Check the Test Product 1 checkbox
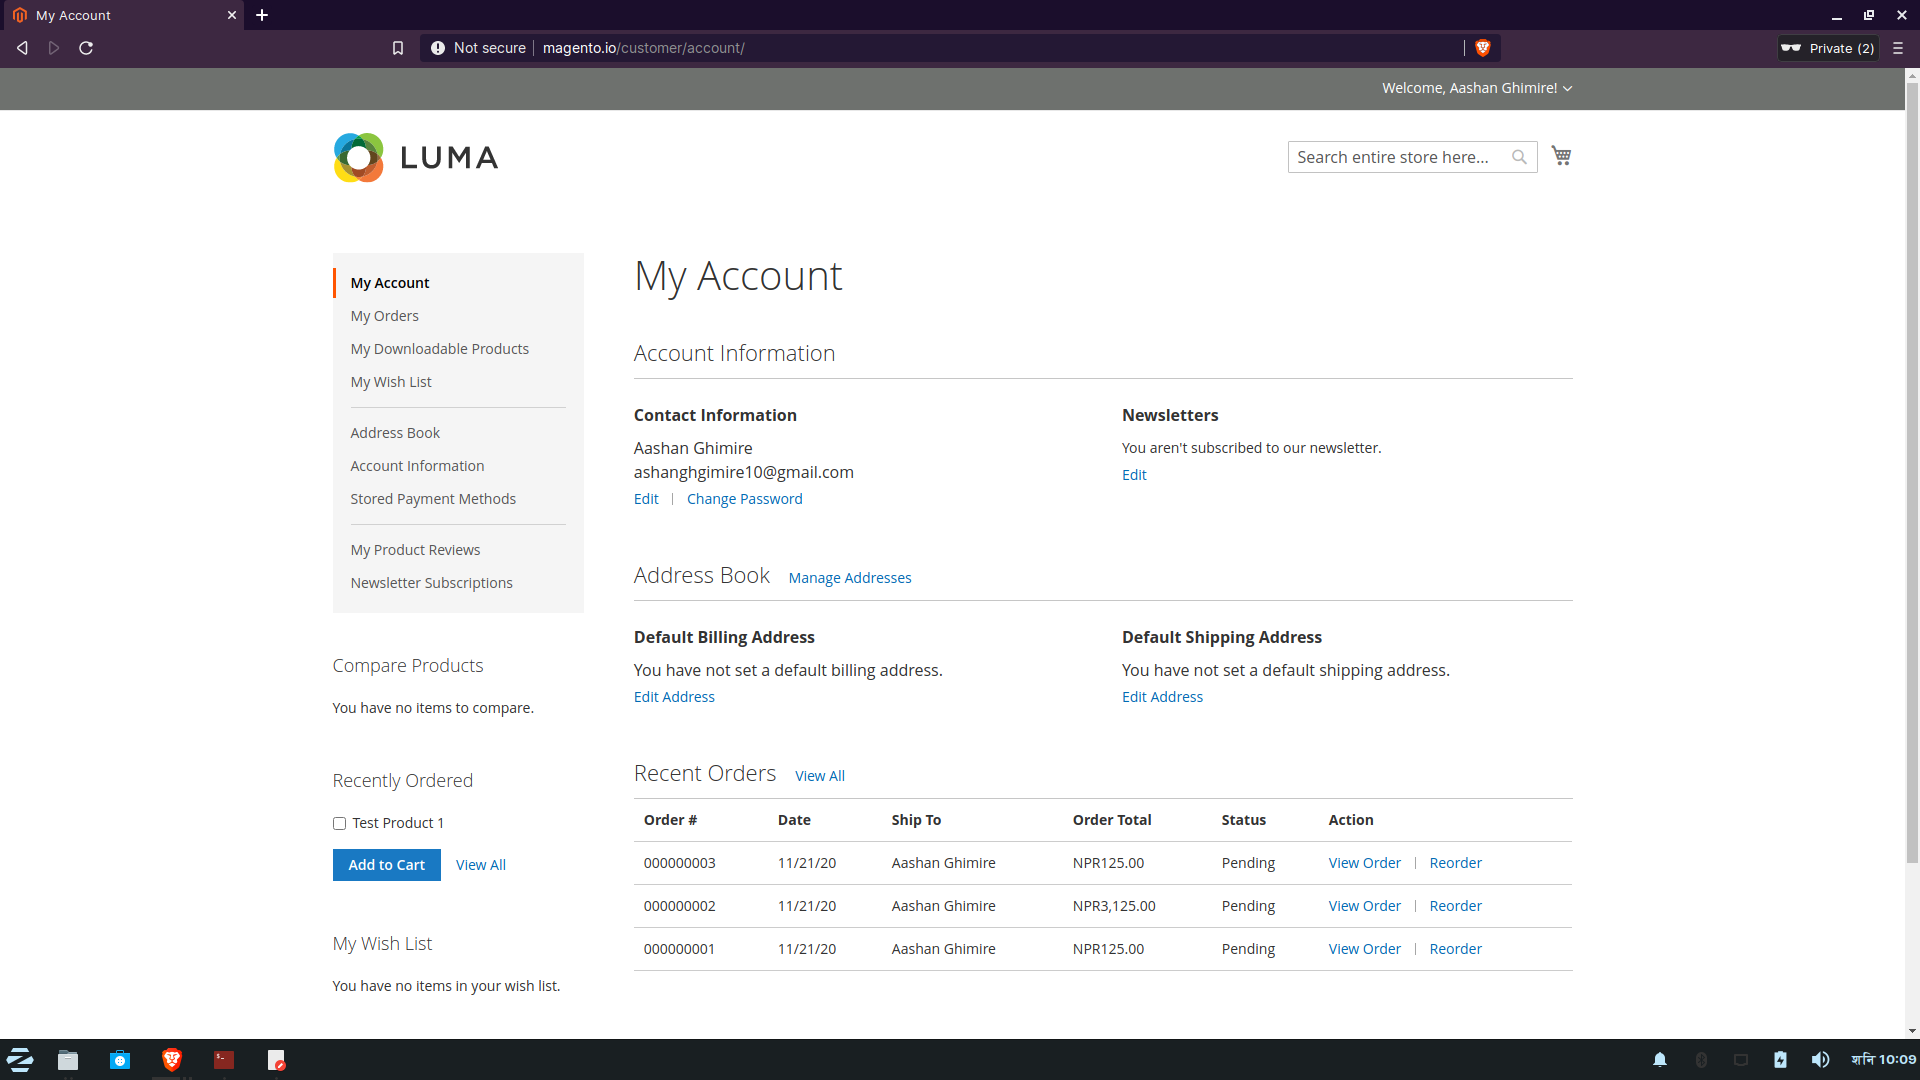1920x1080 pixels. 339,823
